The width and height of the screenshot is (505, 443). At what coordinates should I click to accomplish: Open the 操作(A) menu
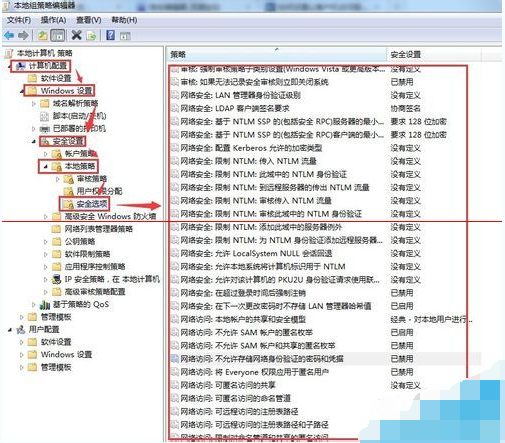53,20
